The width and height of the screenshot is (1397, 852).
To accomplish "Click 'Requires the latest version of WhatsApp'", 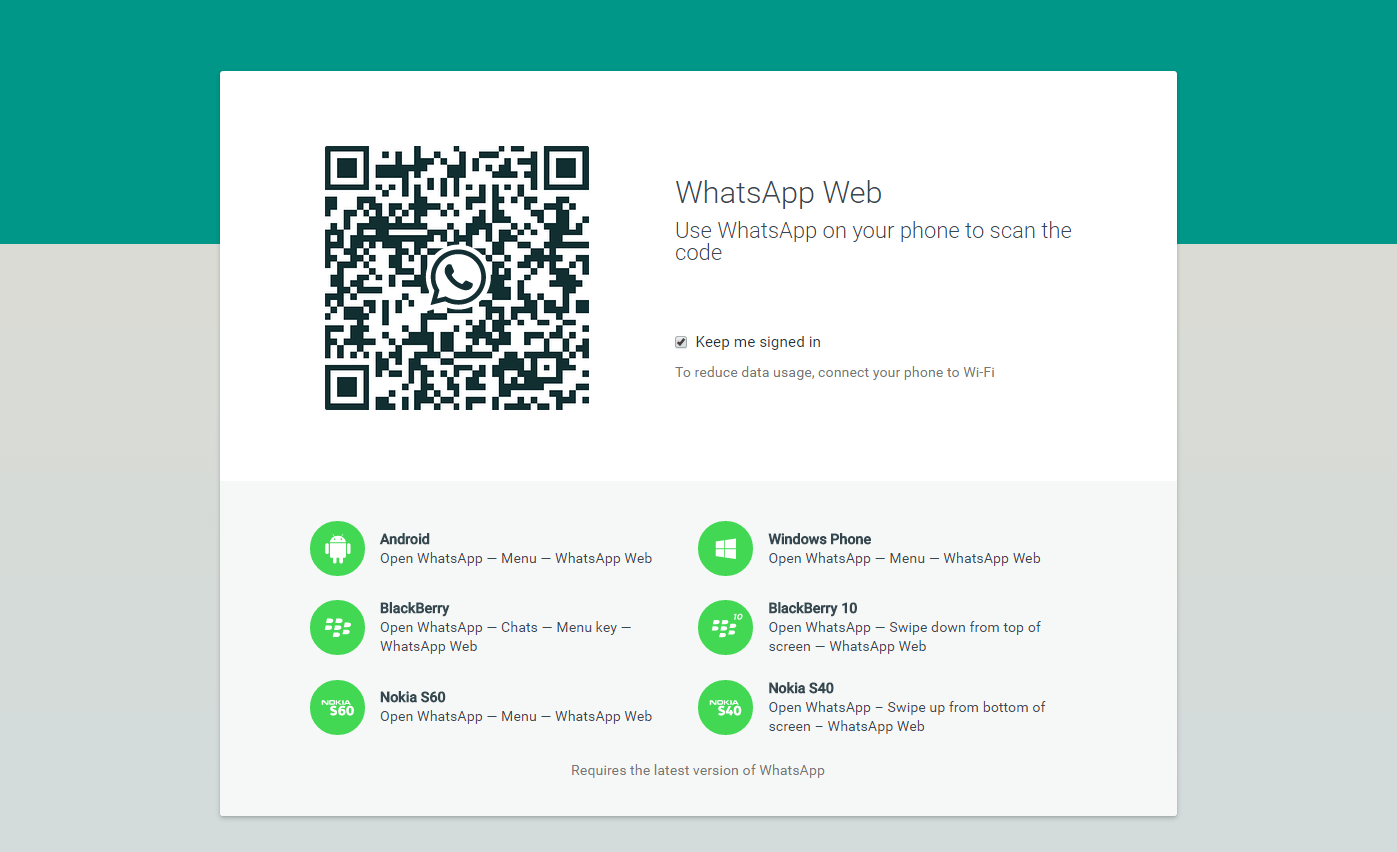I will 698,771.
